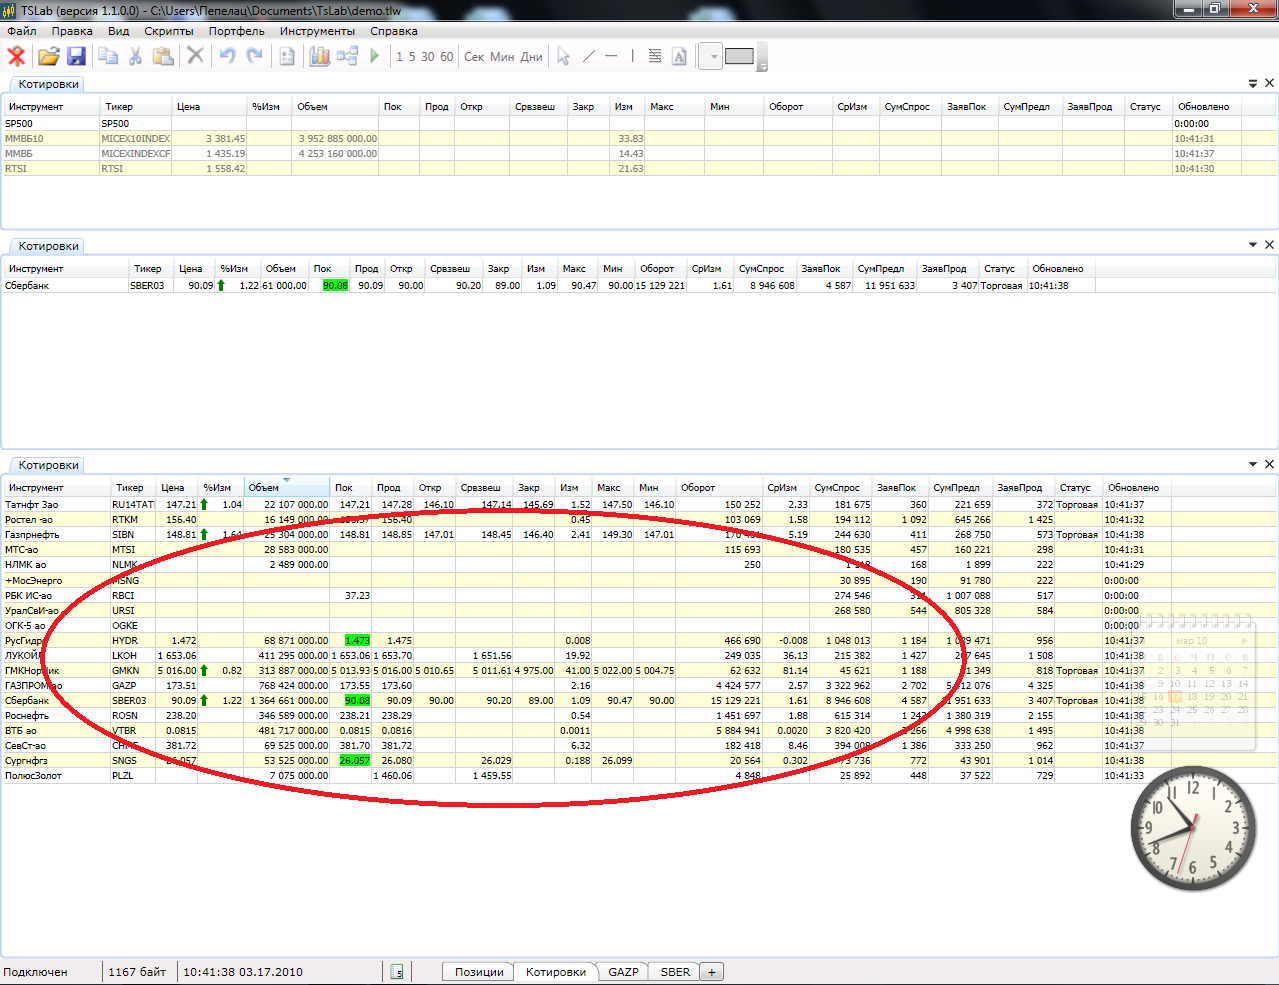Click the scissors cut icon

135,56
